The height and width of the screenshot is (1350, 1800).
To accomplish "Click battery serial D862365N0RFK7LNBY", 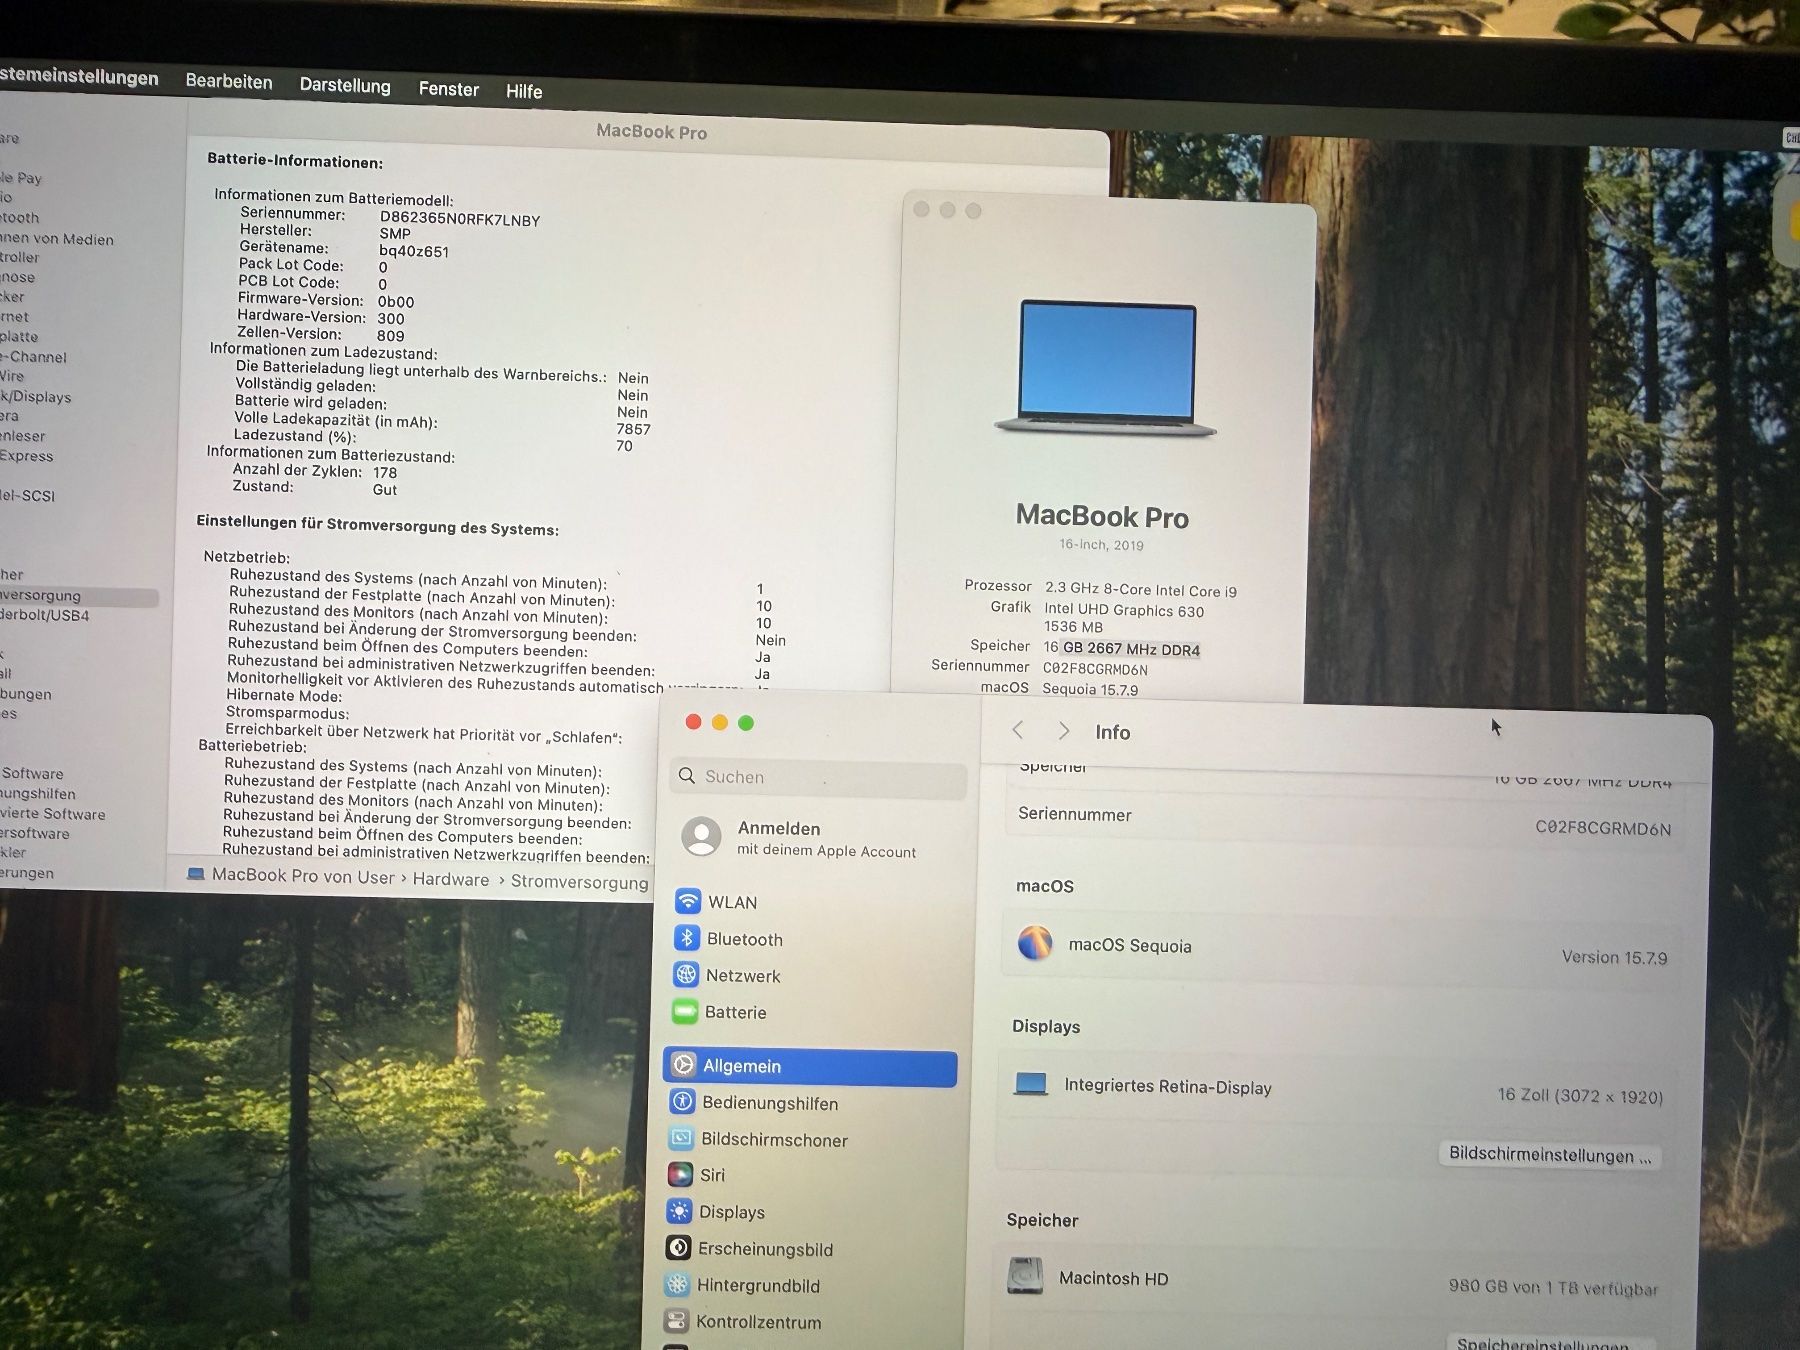I will pyautogui.click(x=460, y=219).
